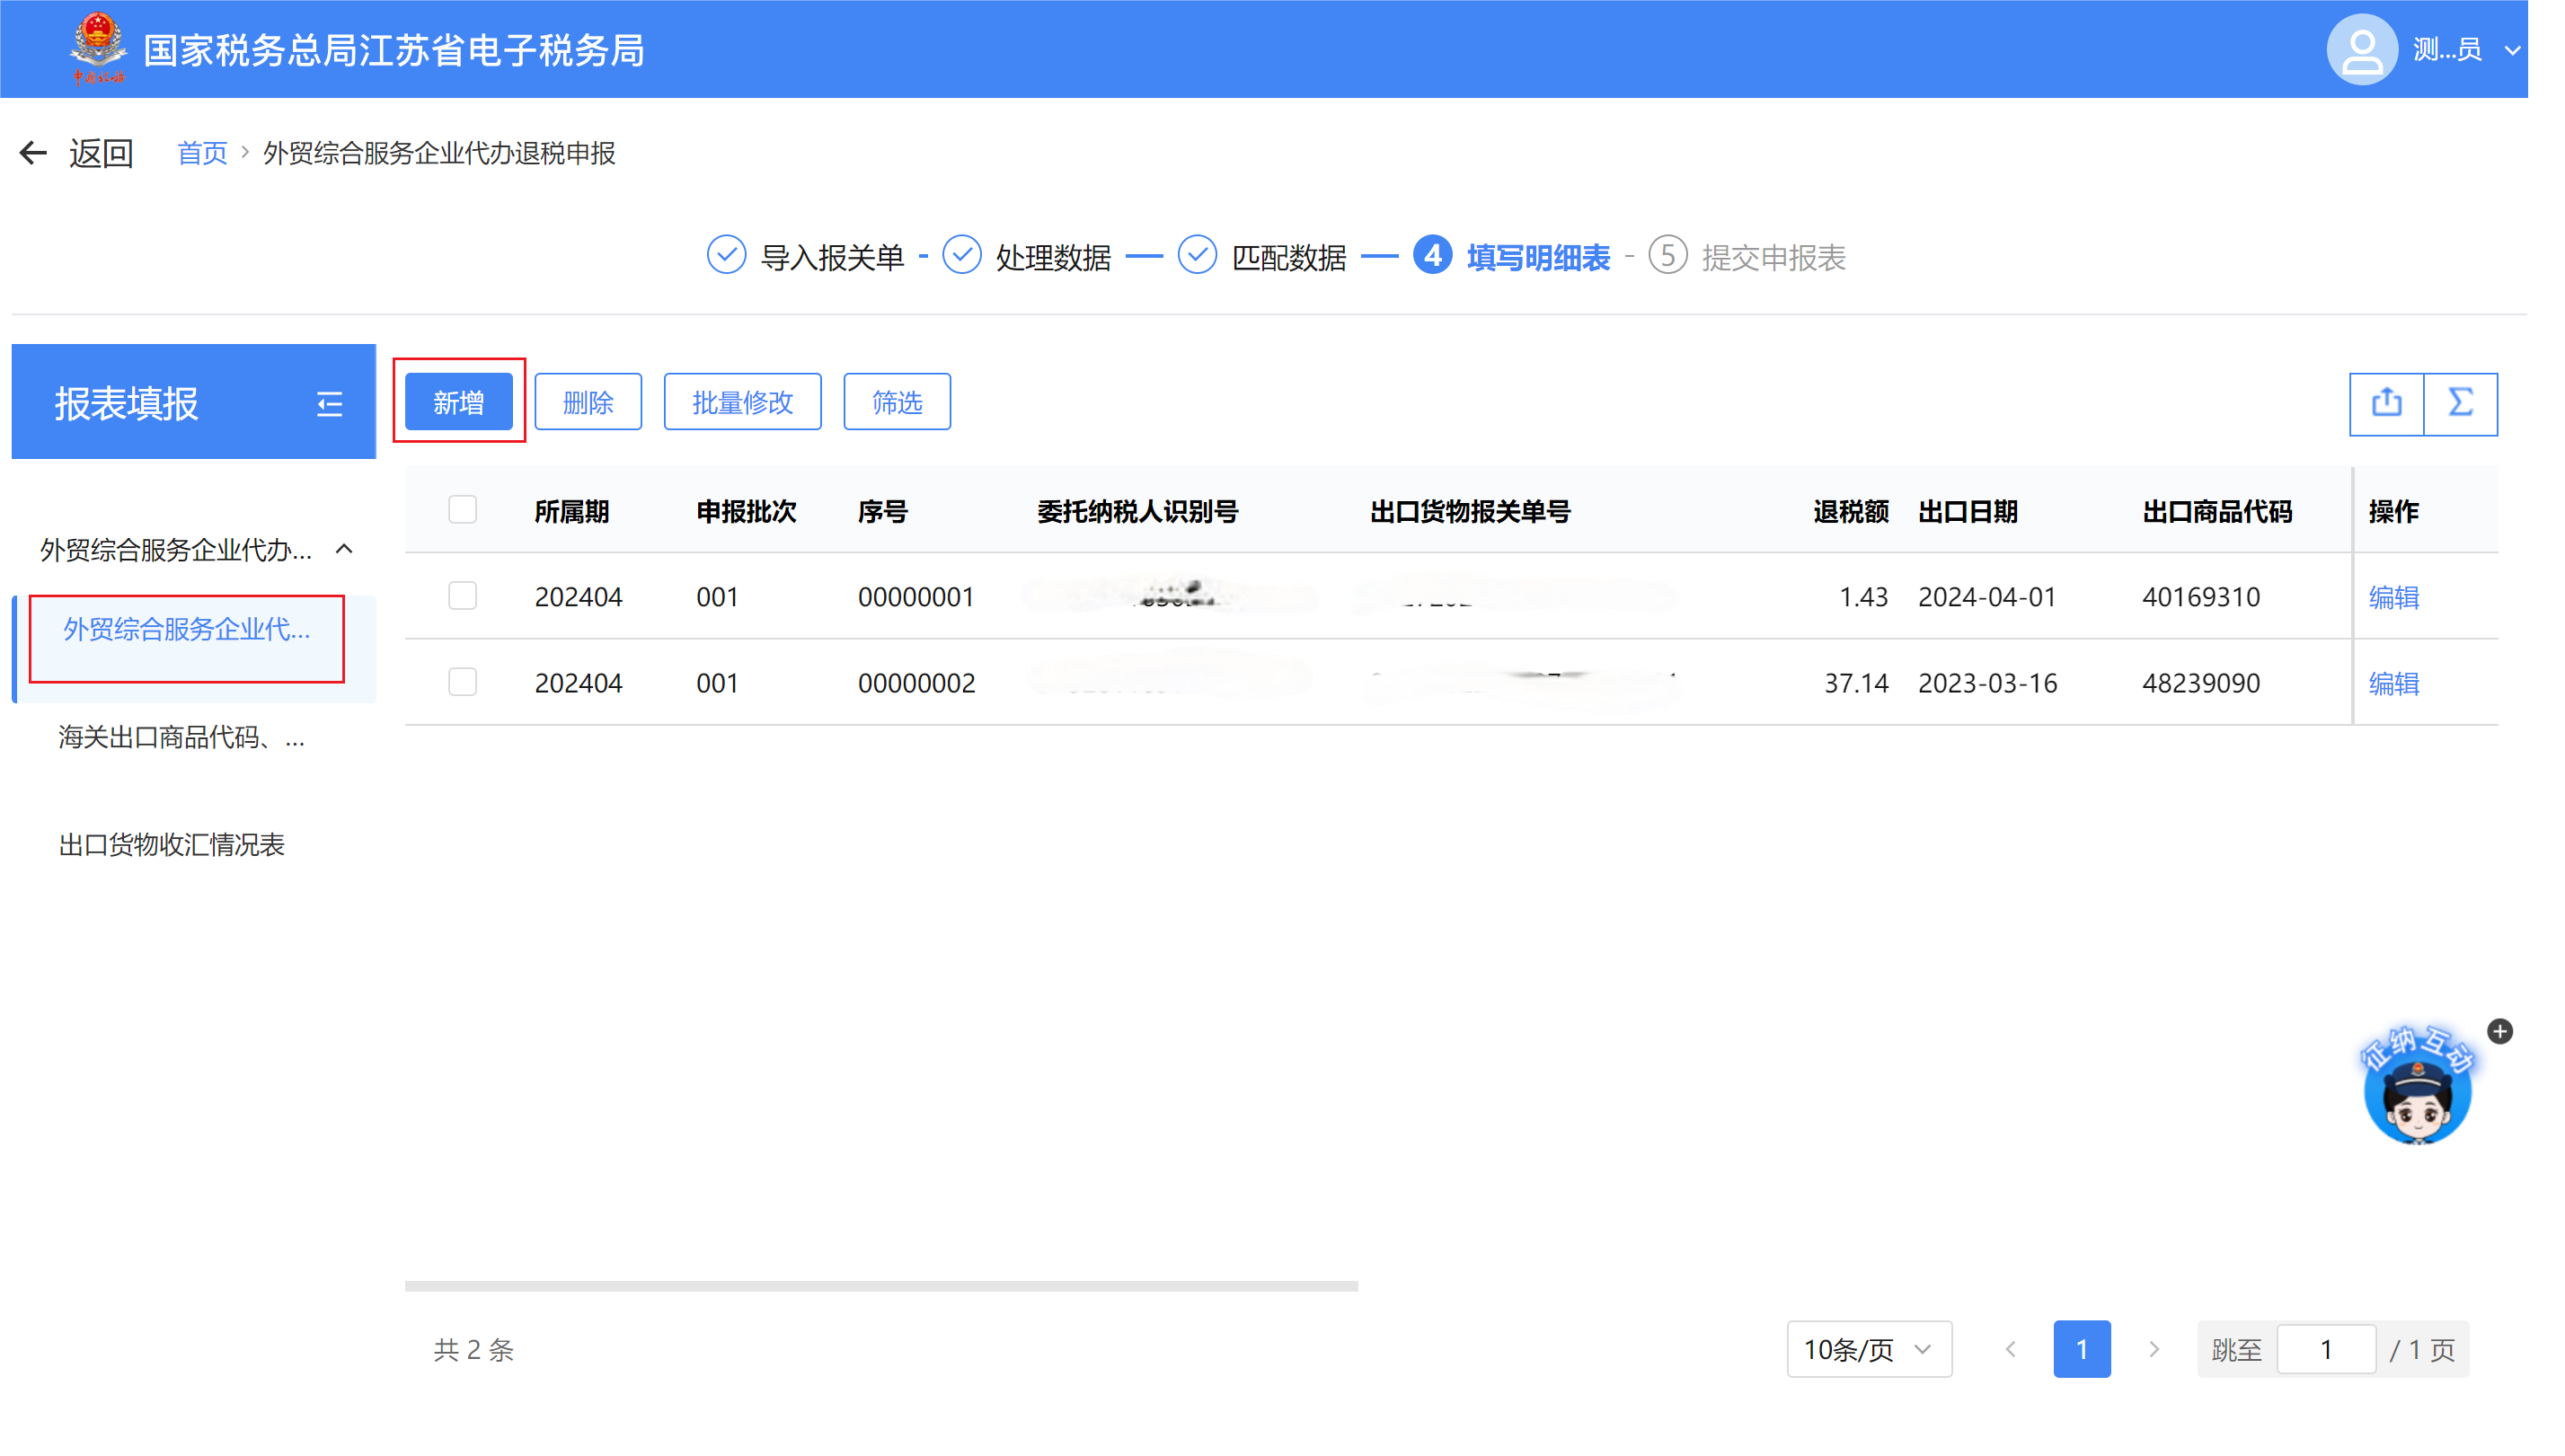
Task: Click the sigma summation icon
Action: click(x=2460, y=403)
